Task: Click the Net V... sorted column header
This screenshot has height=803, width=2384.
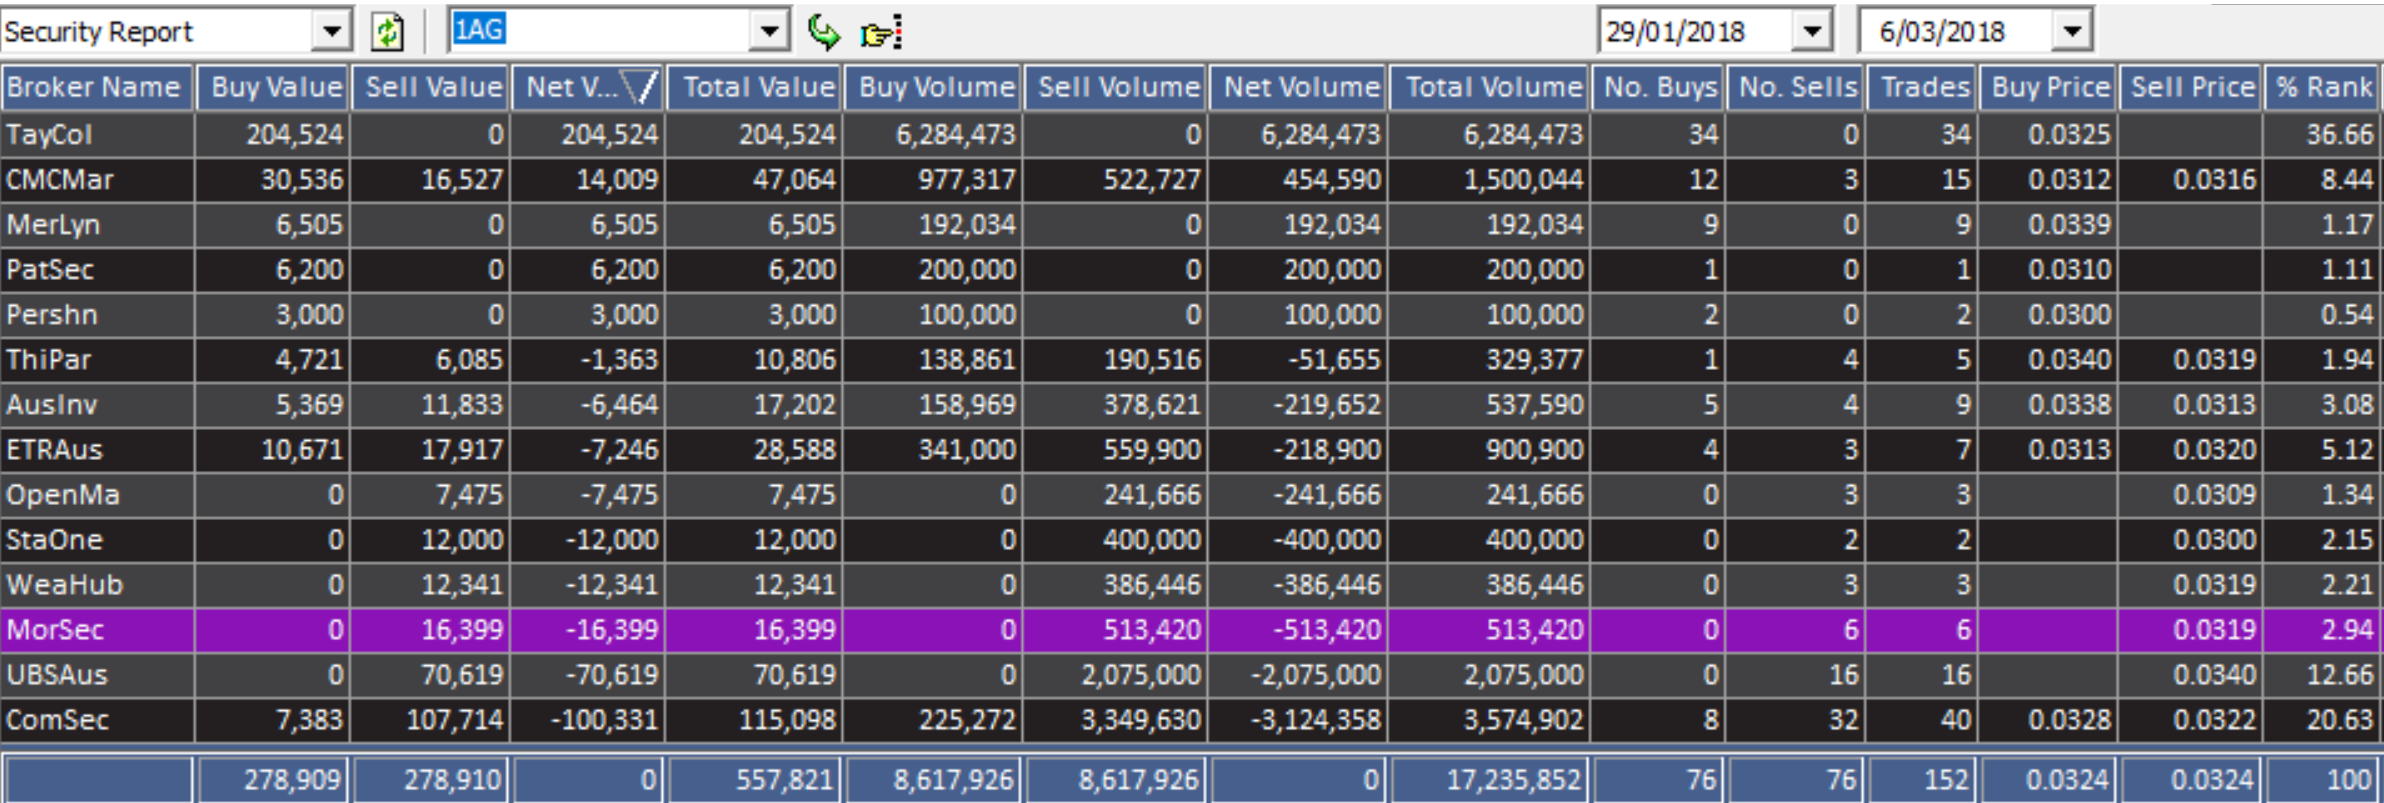Action: tap(588, 88)
